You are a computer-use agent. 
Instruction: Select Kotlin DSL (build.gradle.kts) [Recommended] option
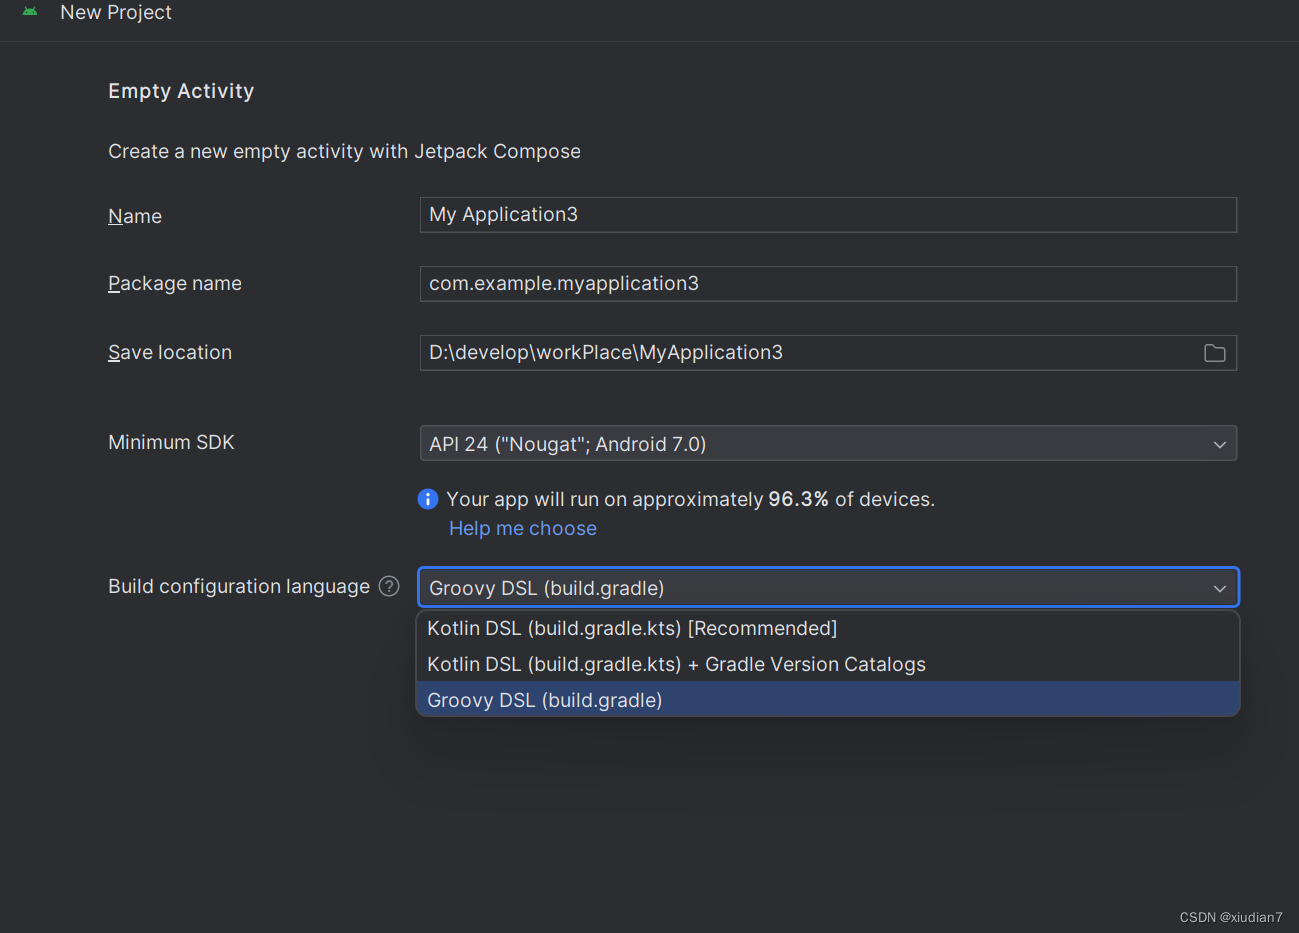[x=828, y=629]
